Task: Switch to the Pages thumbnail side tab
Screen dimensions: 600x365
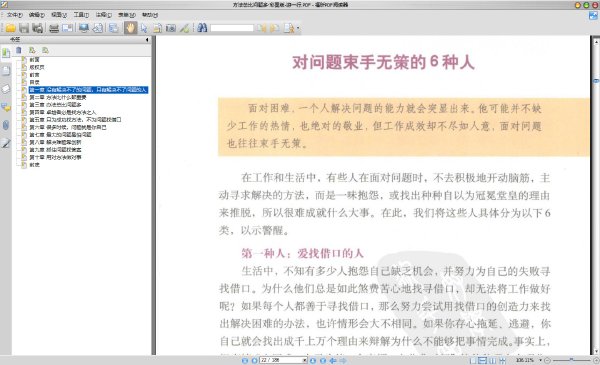Action: (6, 71)
